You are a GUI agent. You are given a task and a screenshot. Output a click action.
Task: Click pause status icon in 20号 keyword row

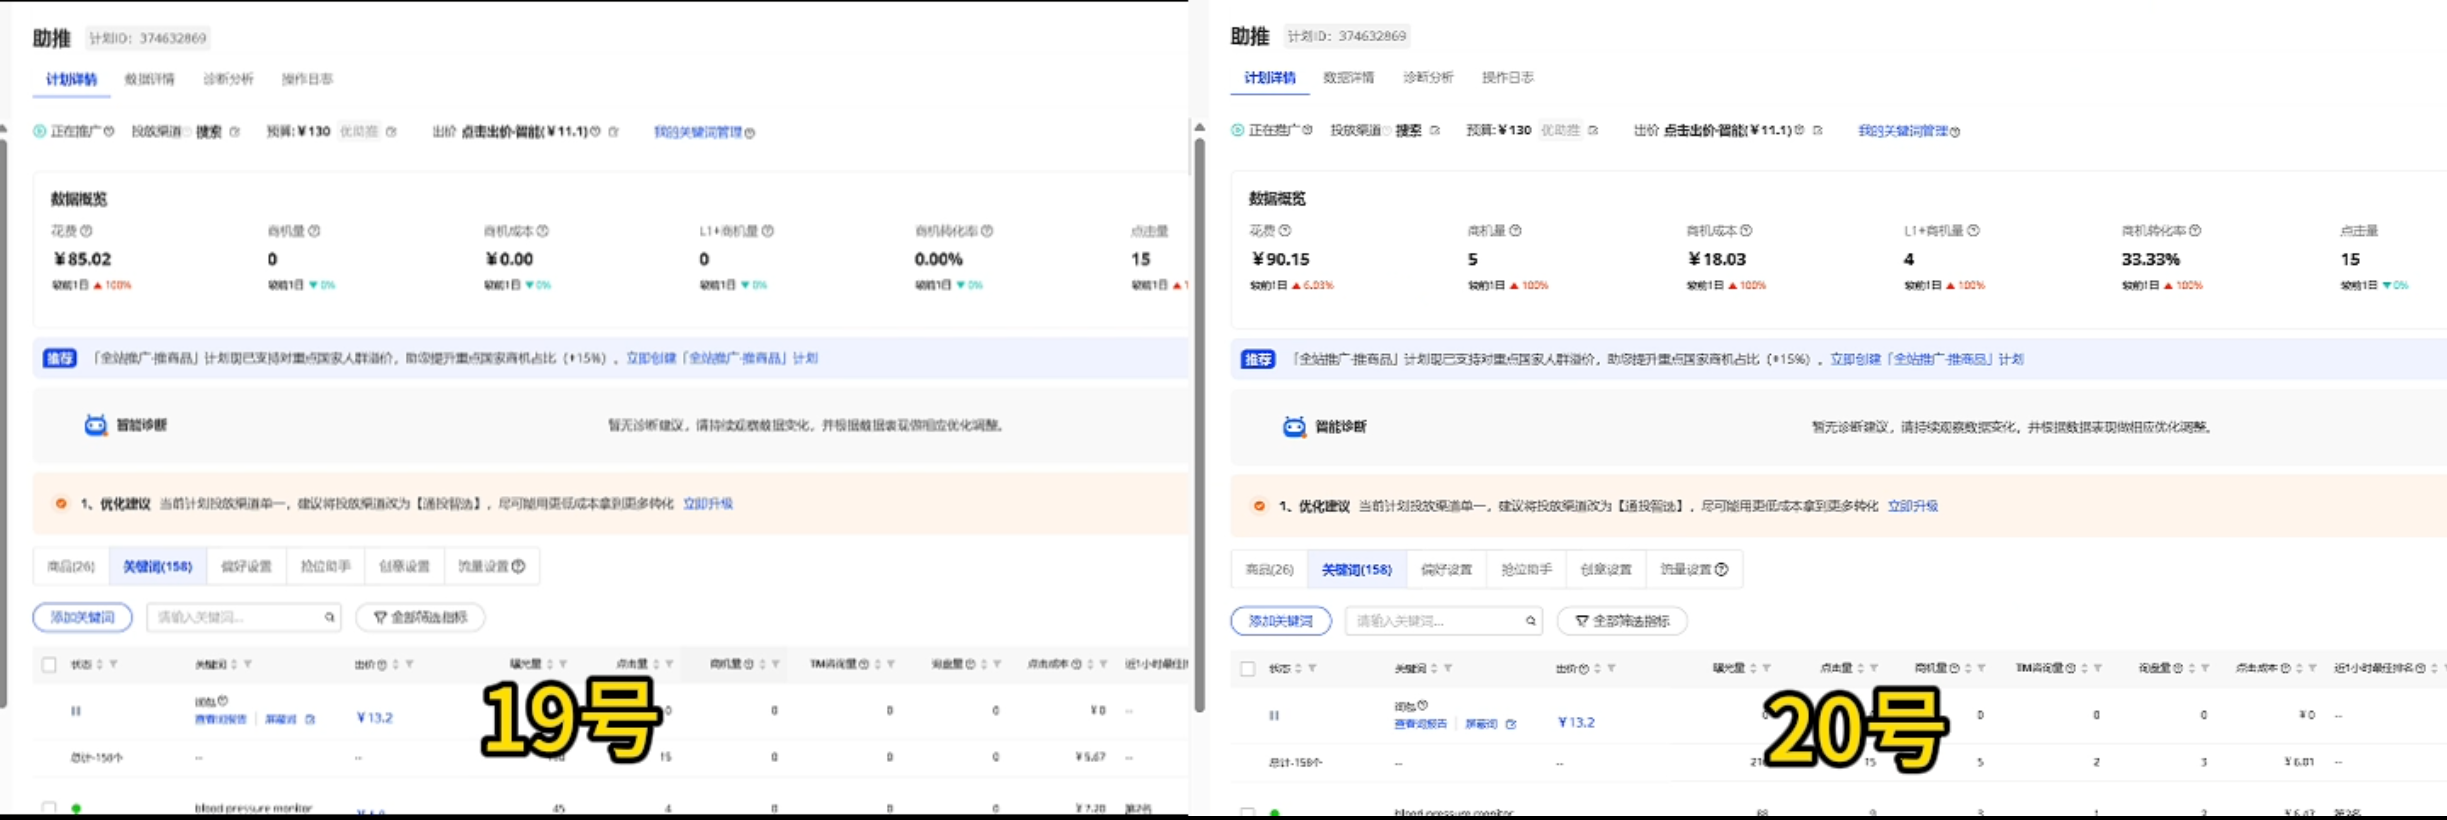coord(1274,715)
